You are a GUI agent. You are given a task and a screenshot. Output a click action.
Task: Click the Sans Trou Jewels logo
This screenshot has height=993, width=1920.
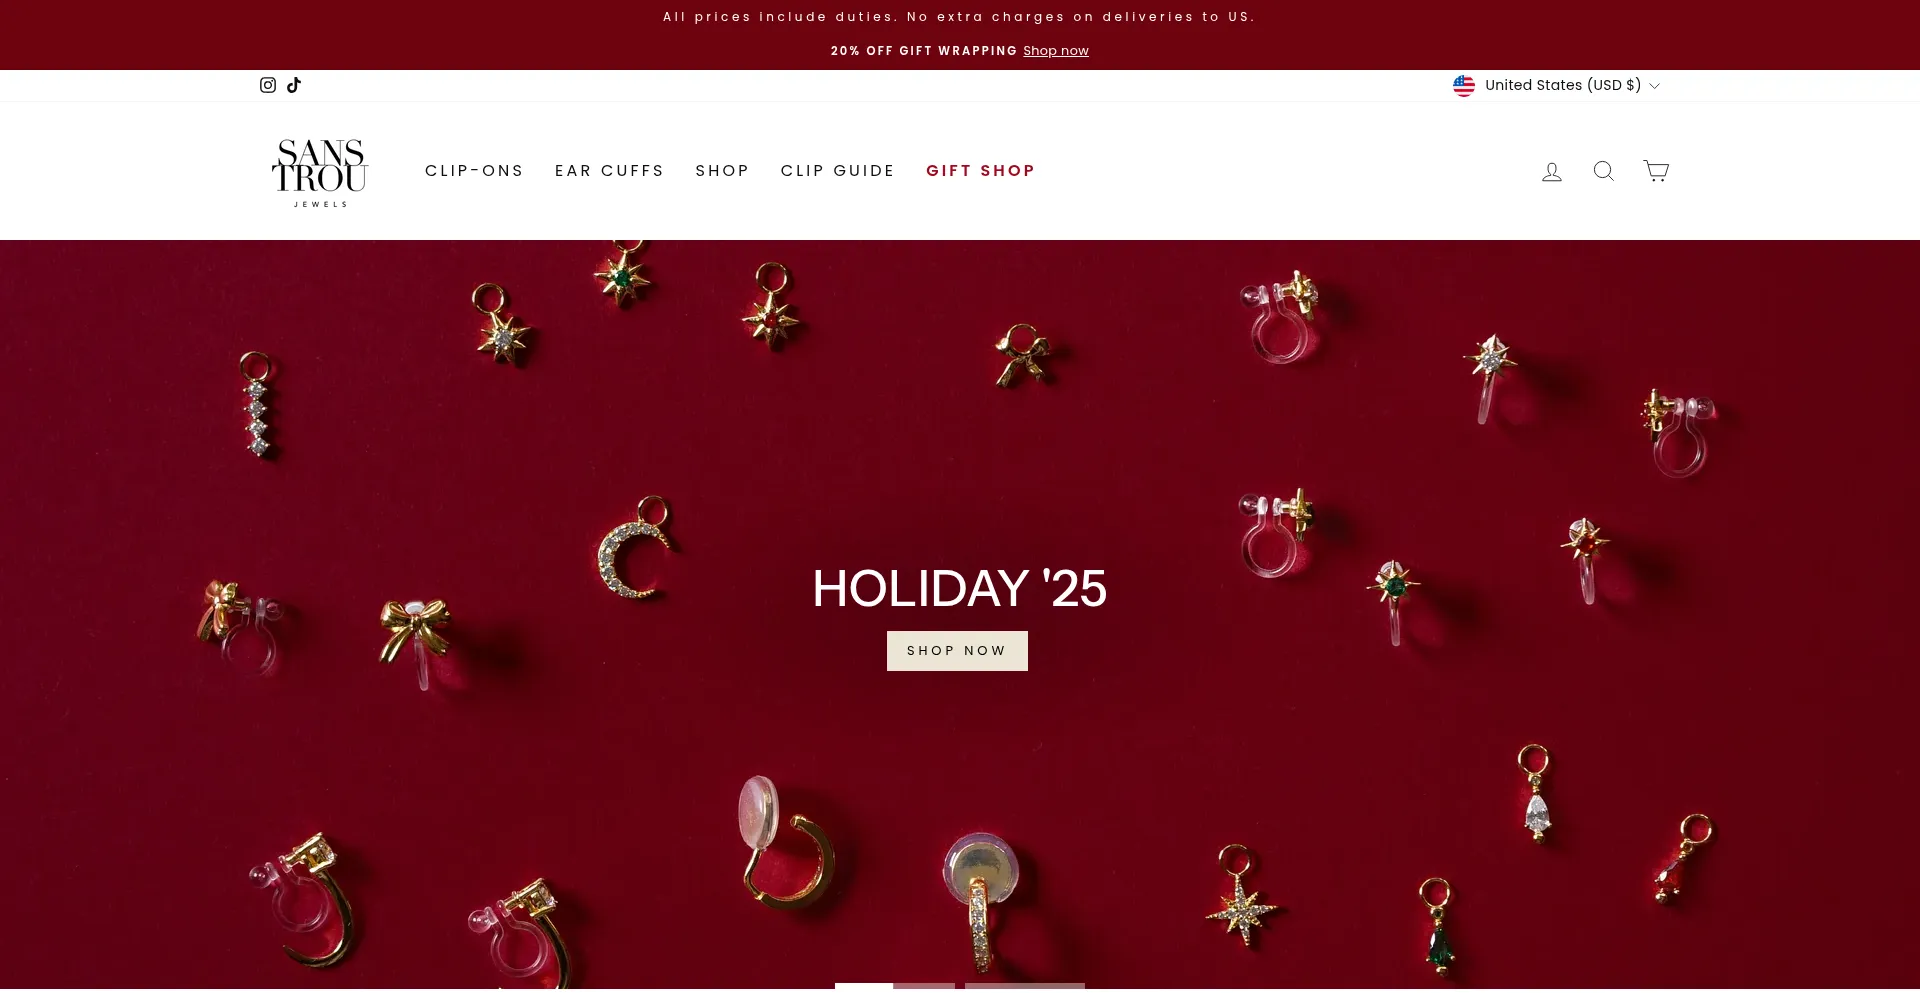pyautogui.click(x=320, y=172)
